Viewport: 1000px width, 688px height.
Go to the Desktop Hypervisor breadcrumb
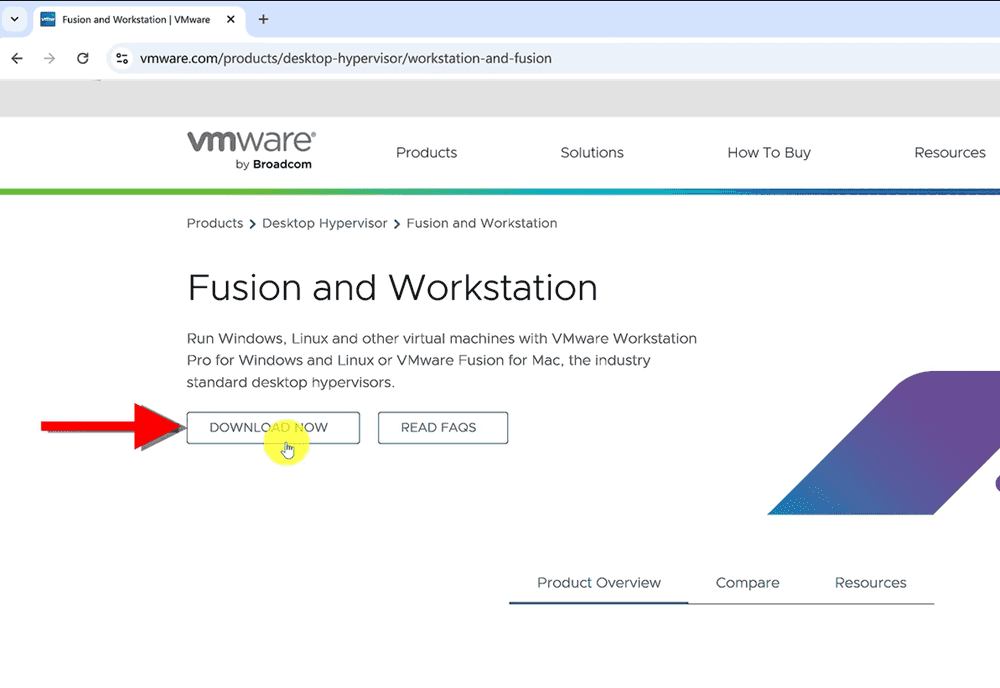coord(324,223)
